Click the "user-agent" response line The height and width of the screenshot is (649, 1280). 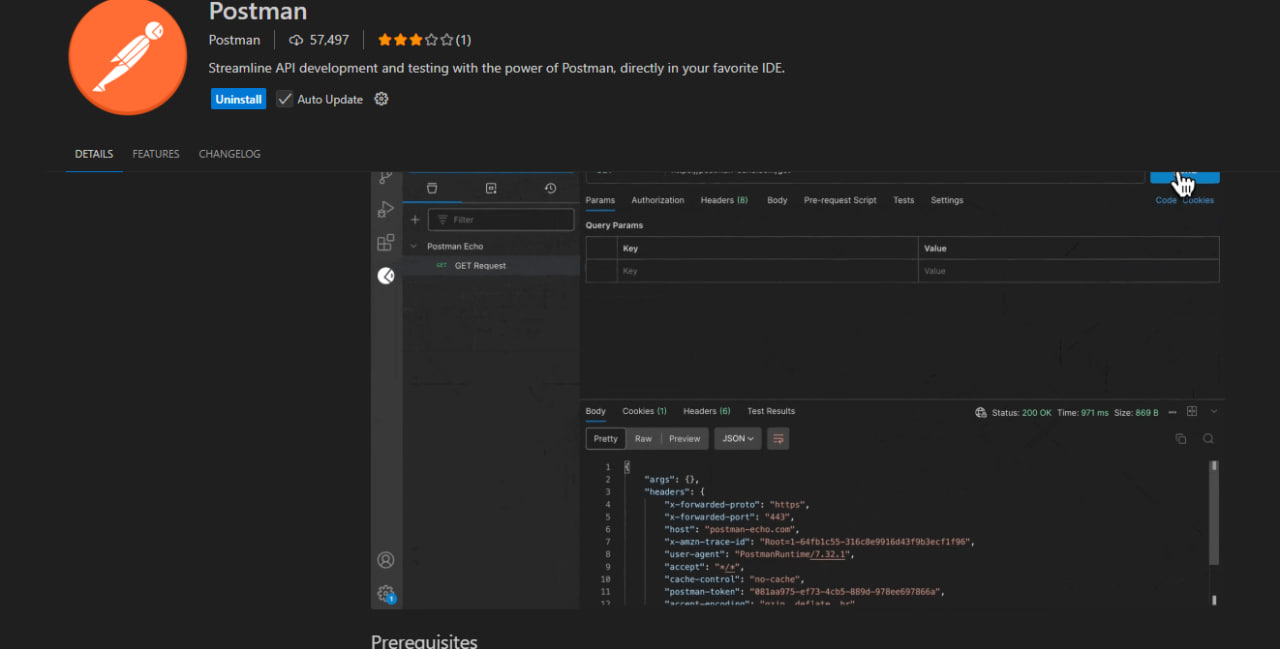pos(759,554)
